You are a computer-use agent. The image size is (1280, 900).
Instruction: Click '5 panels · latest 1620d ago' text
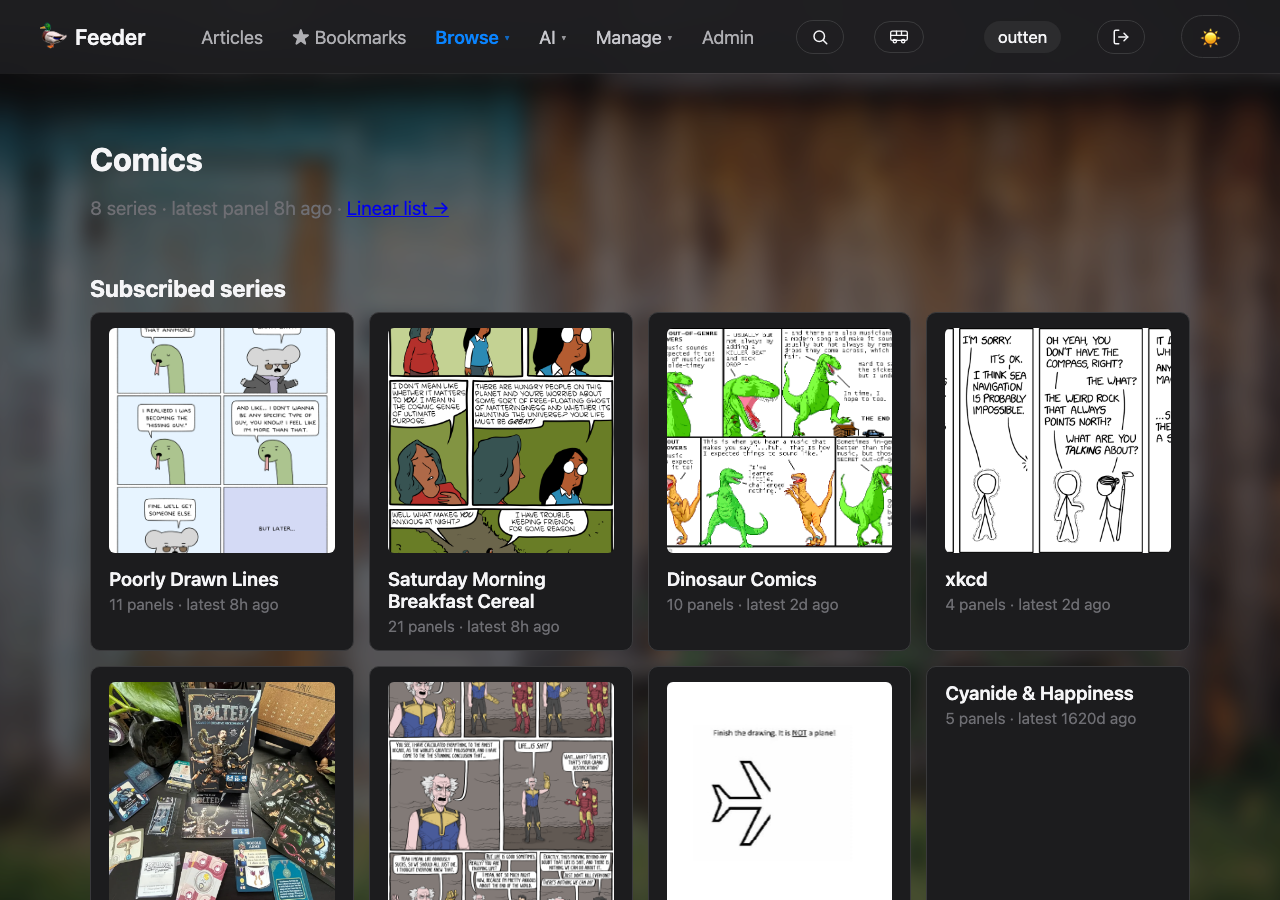(1041, 719)
